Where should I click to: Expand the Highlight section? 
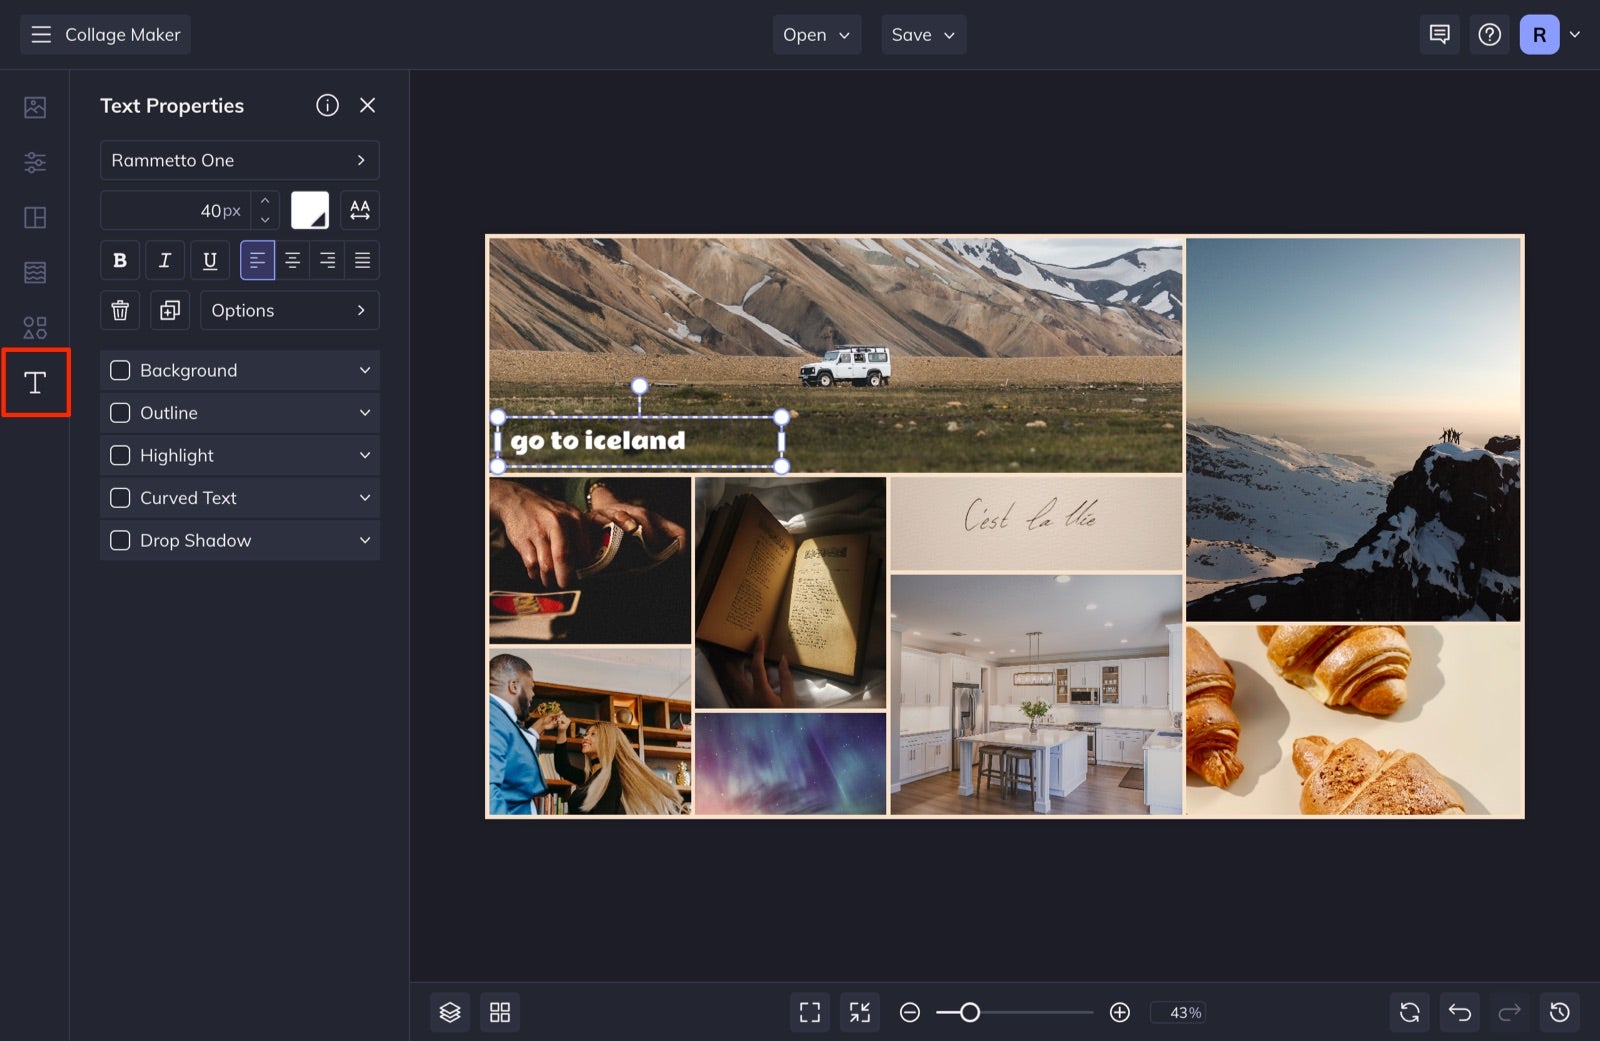tap(364, 455)
